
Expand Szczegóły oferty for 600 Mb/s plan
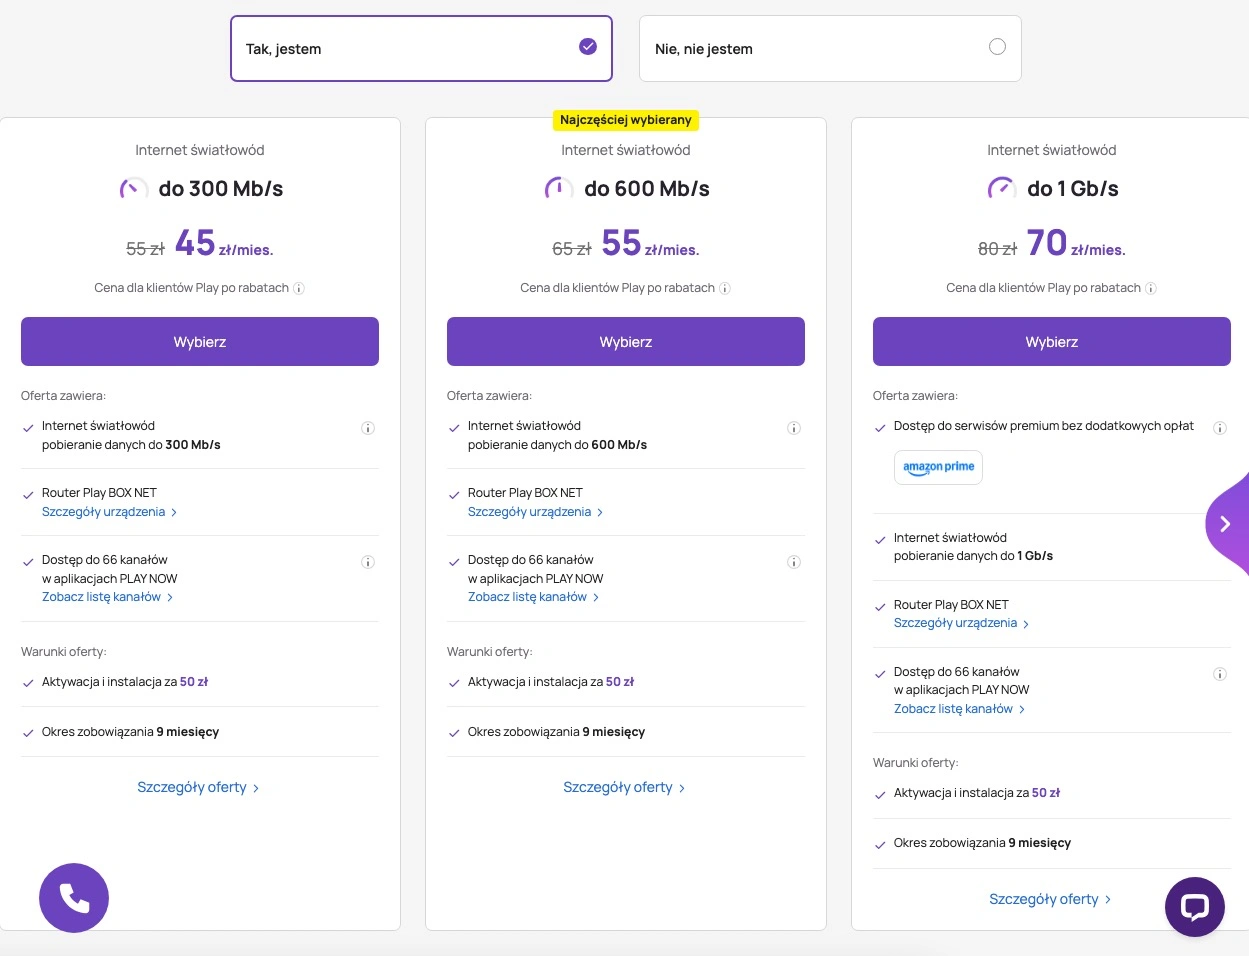[625, 788]
